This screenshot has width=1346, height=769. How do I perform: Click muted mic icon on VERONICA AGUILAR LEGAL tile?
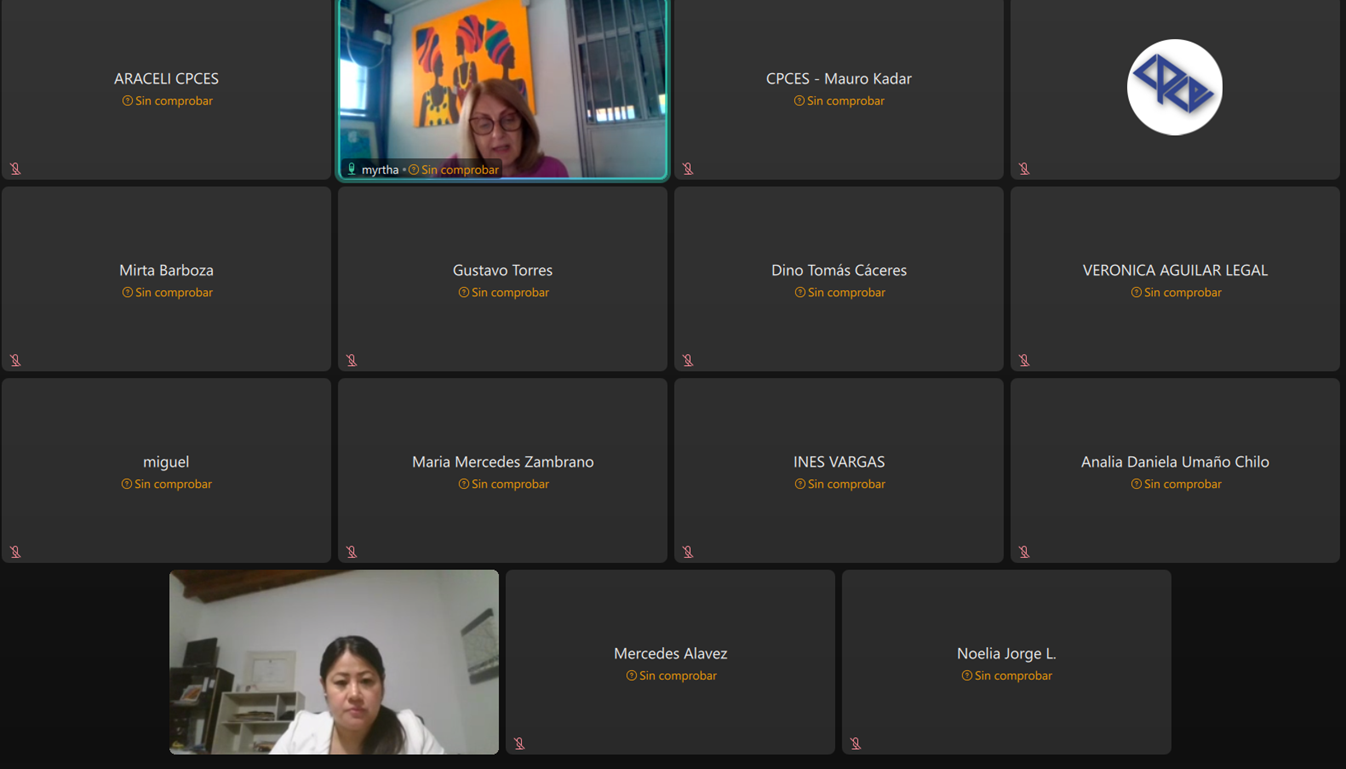[1024, 360]
